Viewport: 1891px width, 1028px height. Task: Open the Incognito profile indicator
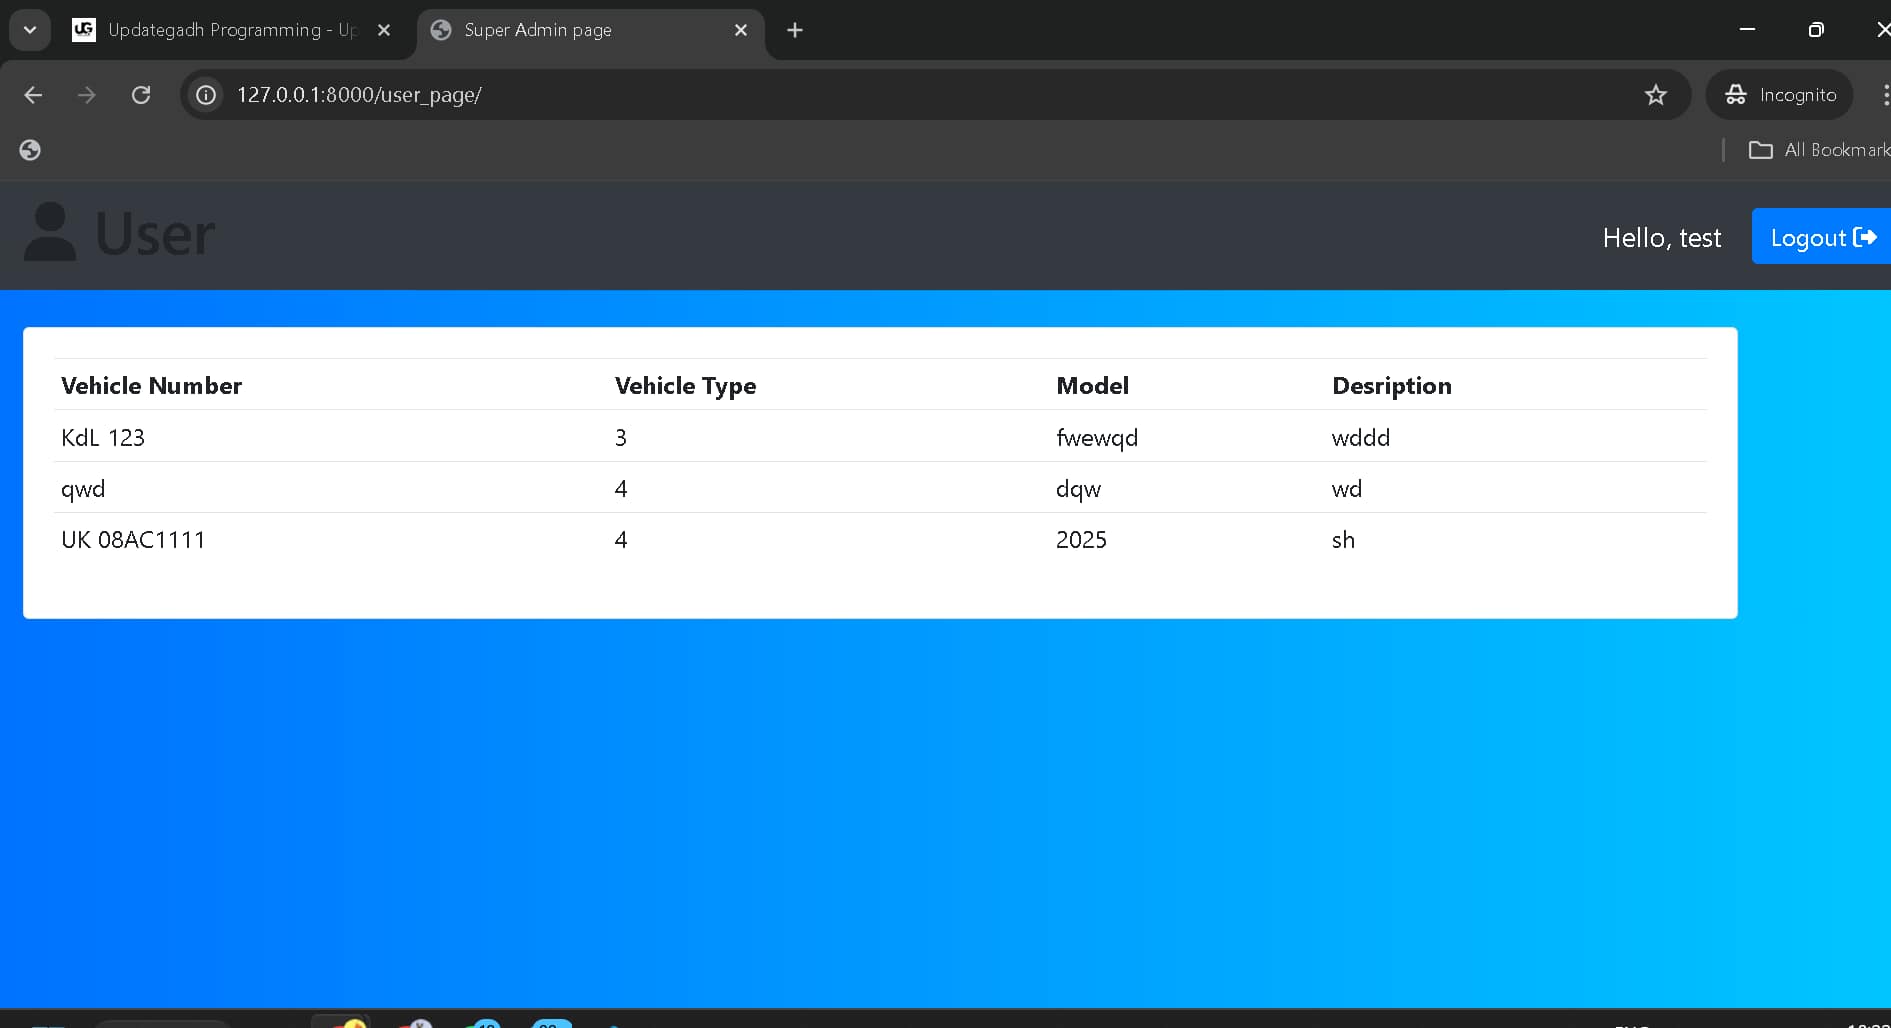tap(1780, 95)
